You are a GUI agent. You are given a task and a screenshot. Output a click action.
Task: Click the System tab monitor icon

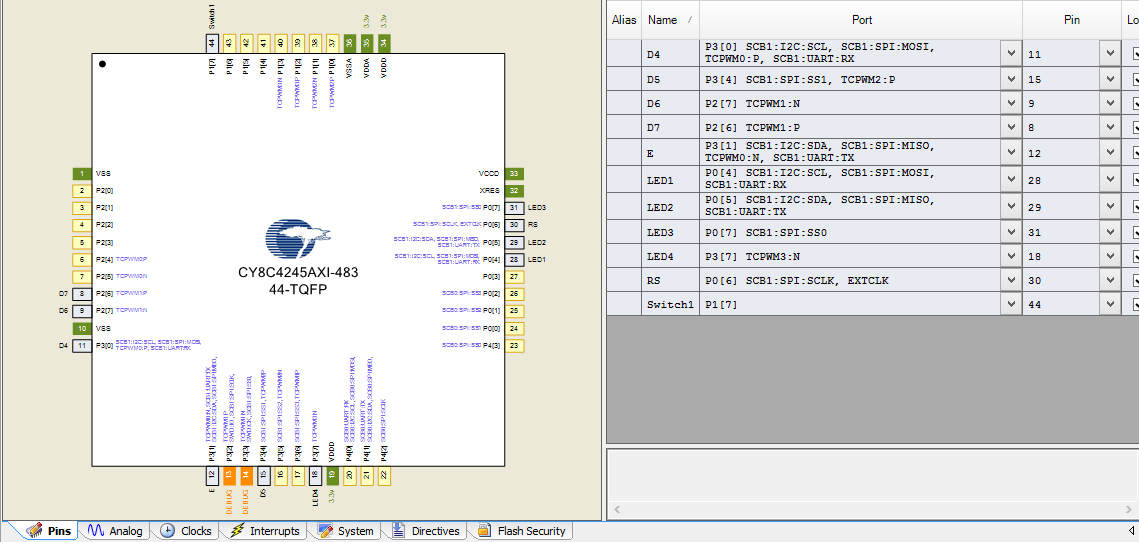tap(325, 531)
